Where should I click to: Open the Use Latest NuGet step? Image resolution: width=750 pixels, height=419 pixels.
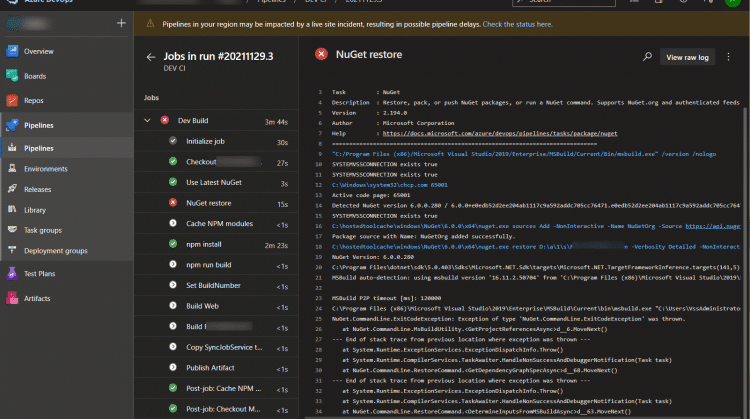click(x=216, y=183)
